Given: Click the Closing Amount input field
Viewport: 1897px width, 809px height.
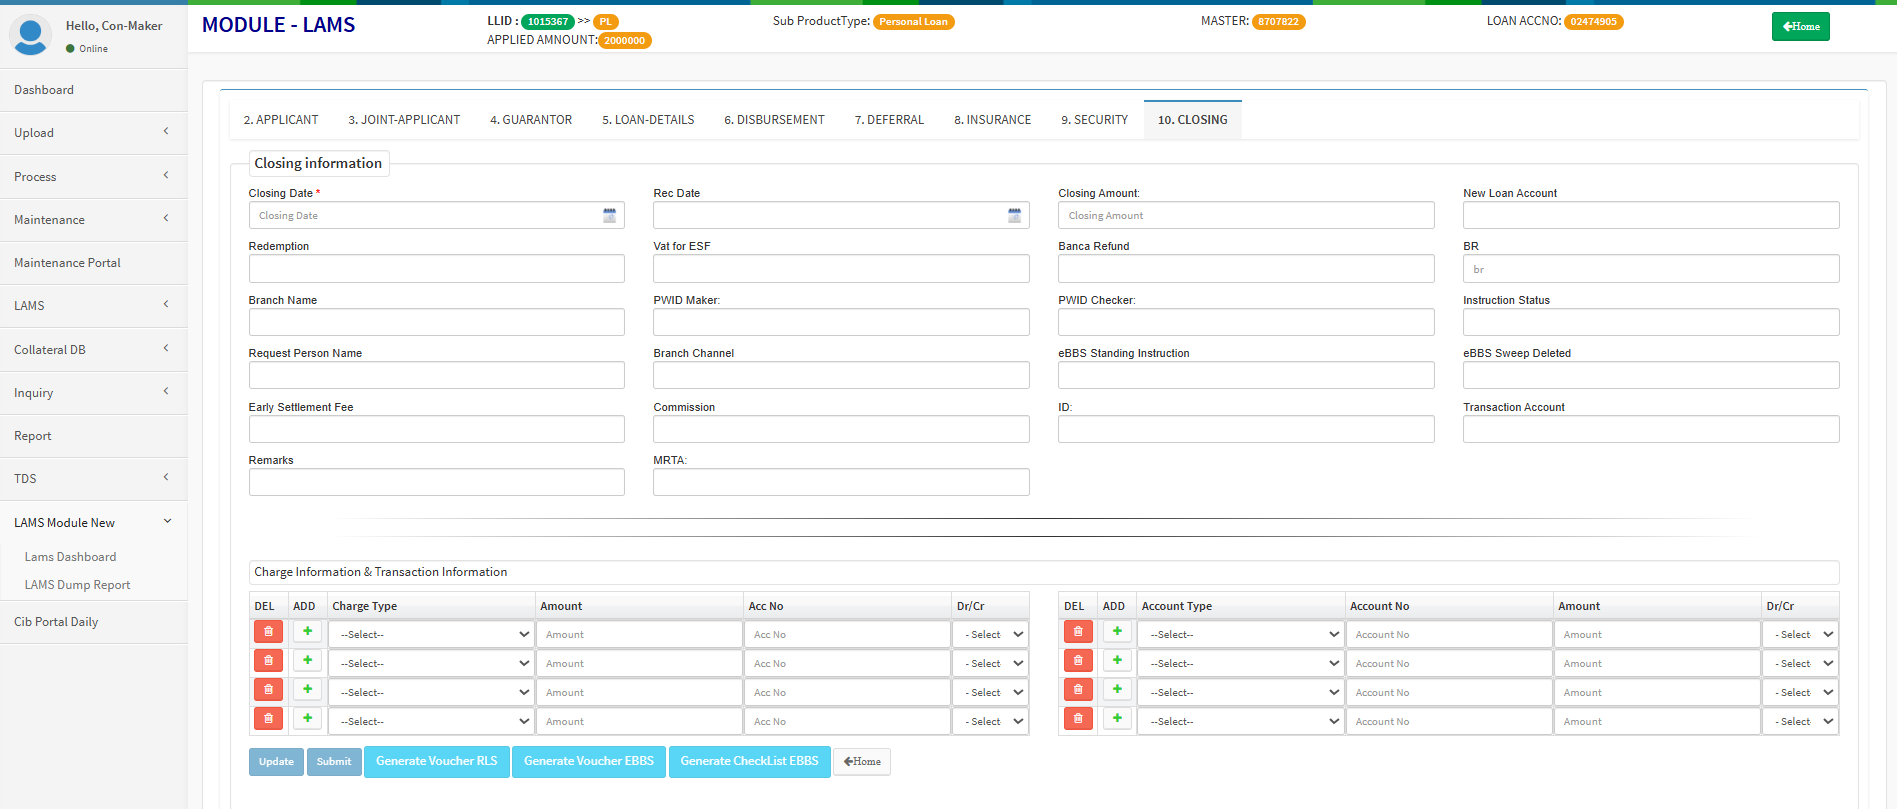Looking at the screenshot, I should click(1245, 216).
